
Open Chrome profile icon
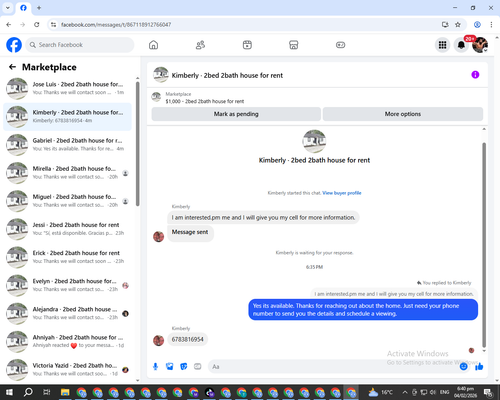(x=477, y=25)
